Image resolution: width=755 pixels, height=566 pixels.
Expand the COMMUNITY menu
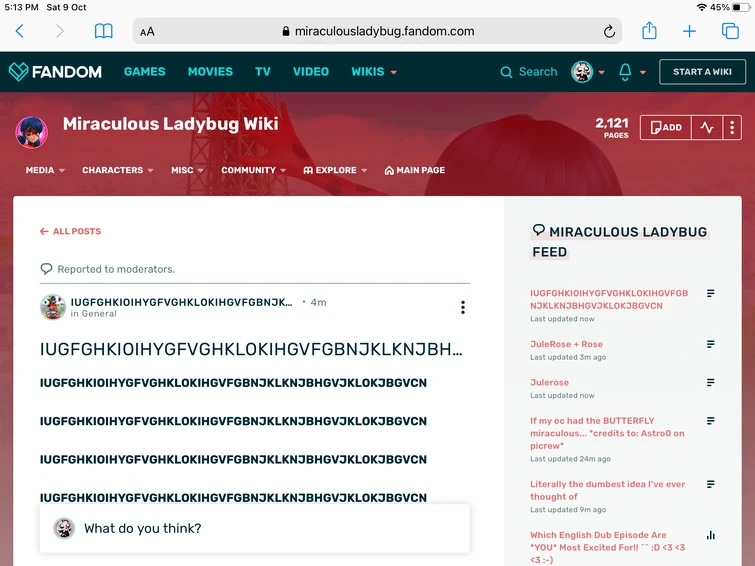(254, 170)
